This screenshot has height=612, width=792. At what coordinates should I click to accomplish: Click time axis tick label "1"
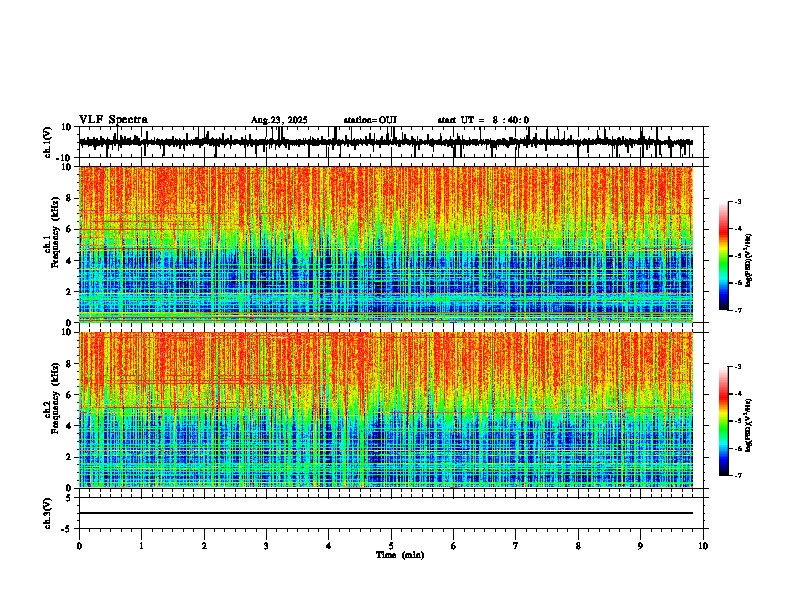click(141, 546)
